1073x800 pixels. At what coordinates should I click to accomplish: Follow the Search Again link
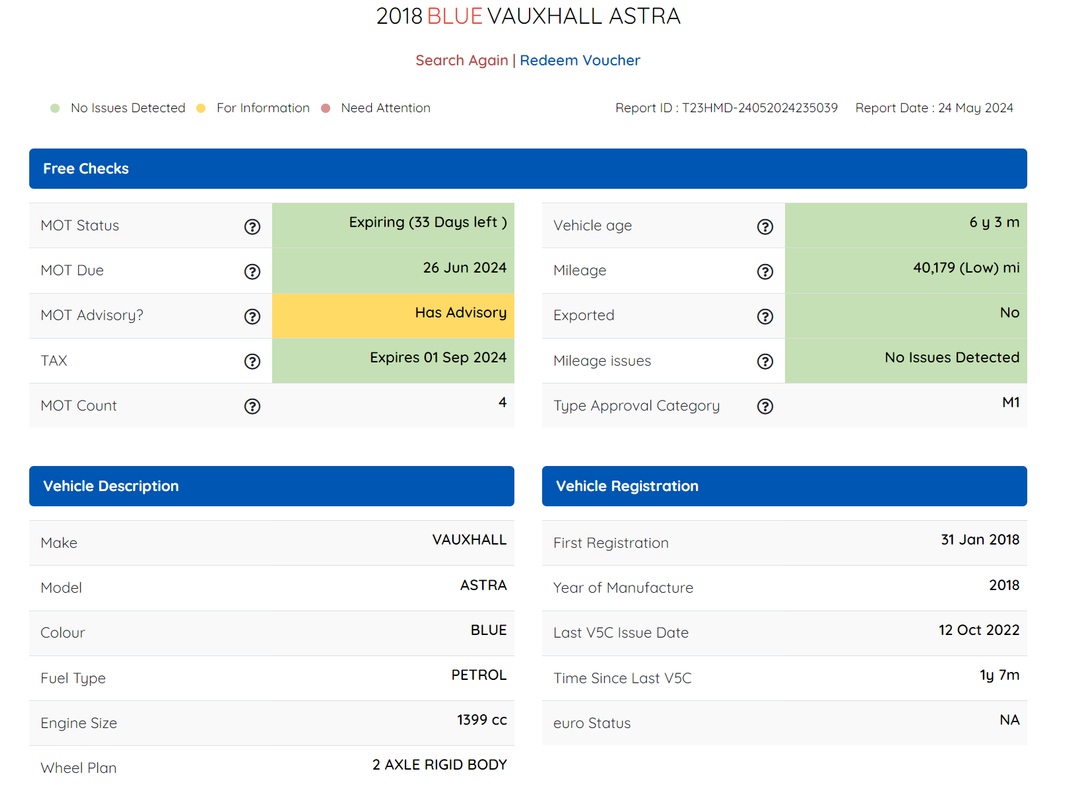[462, 60]
